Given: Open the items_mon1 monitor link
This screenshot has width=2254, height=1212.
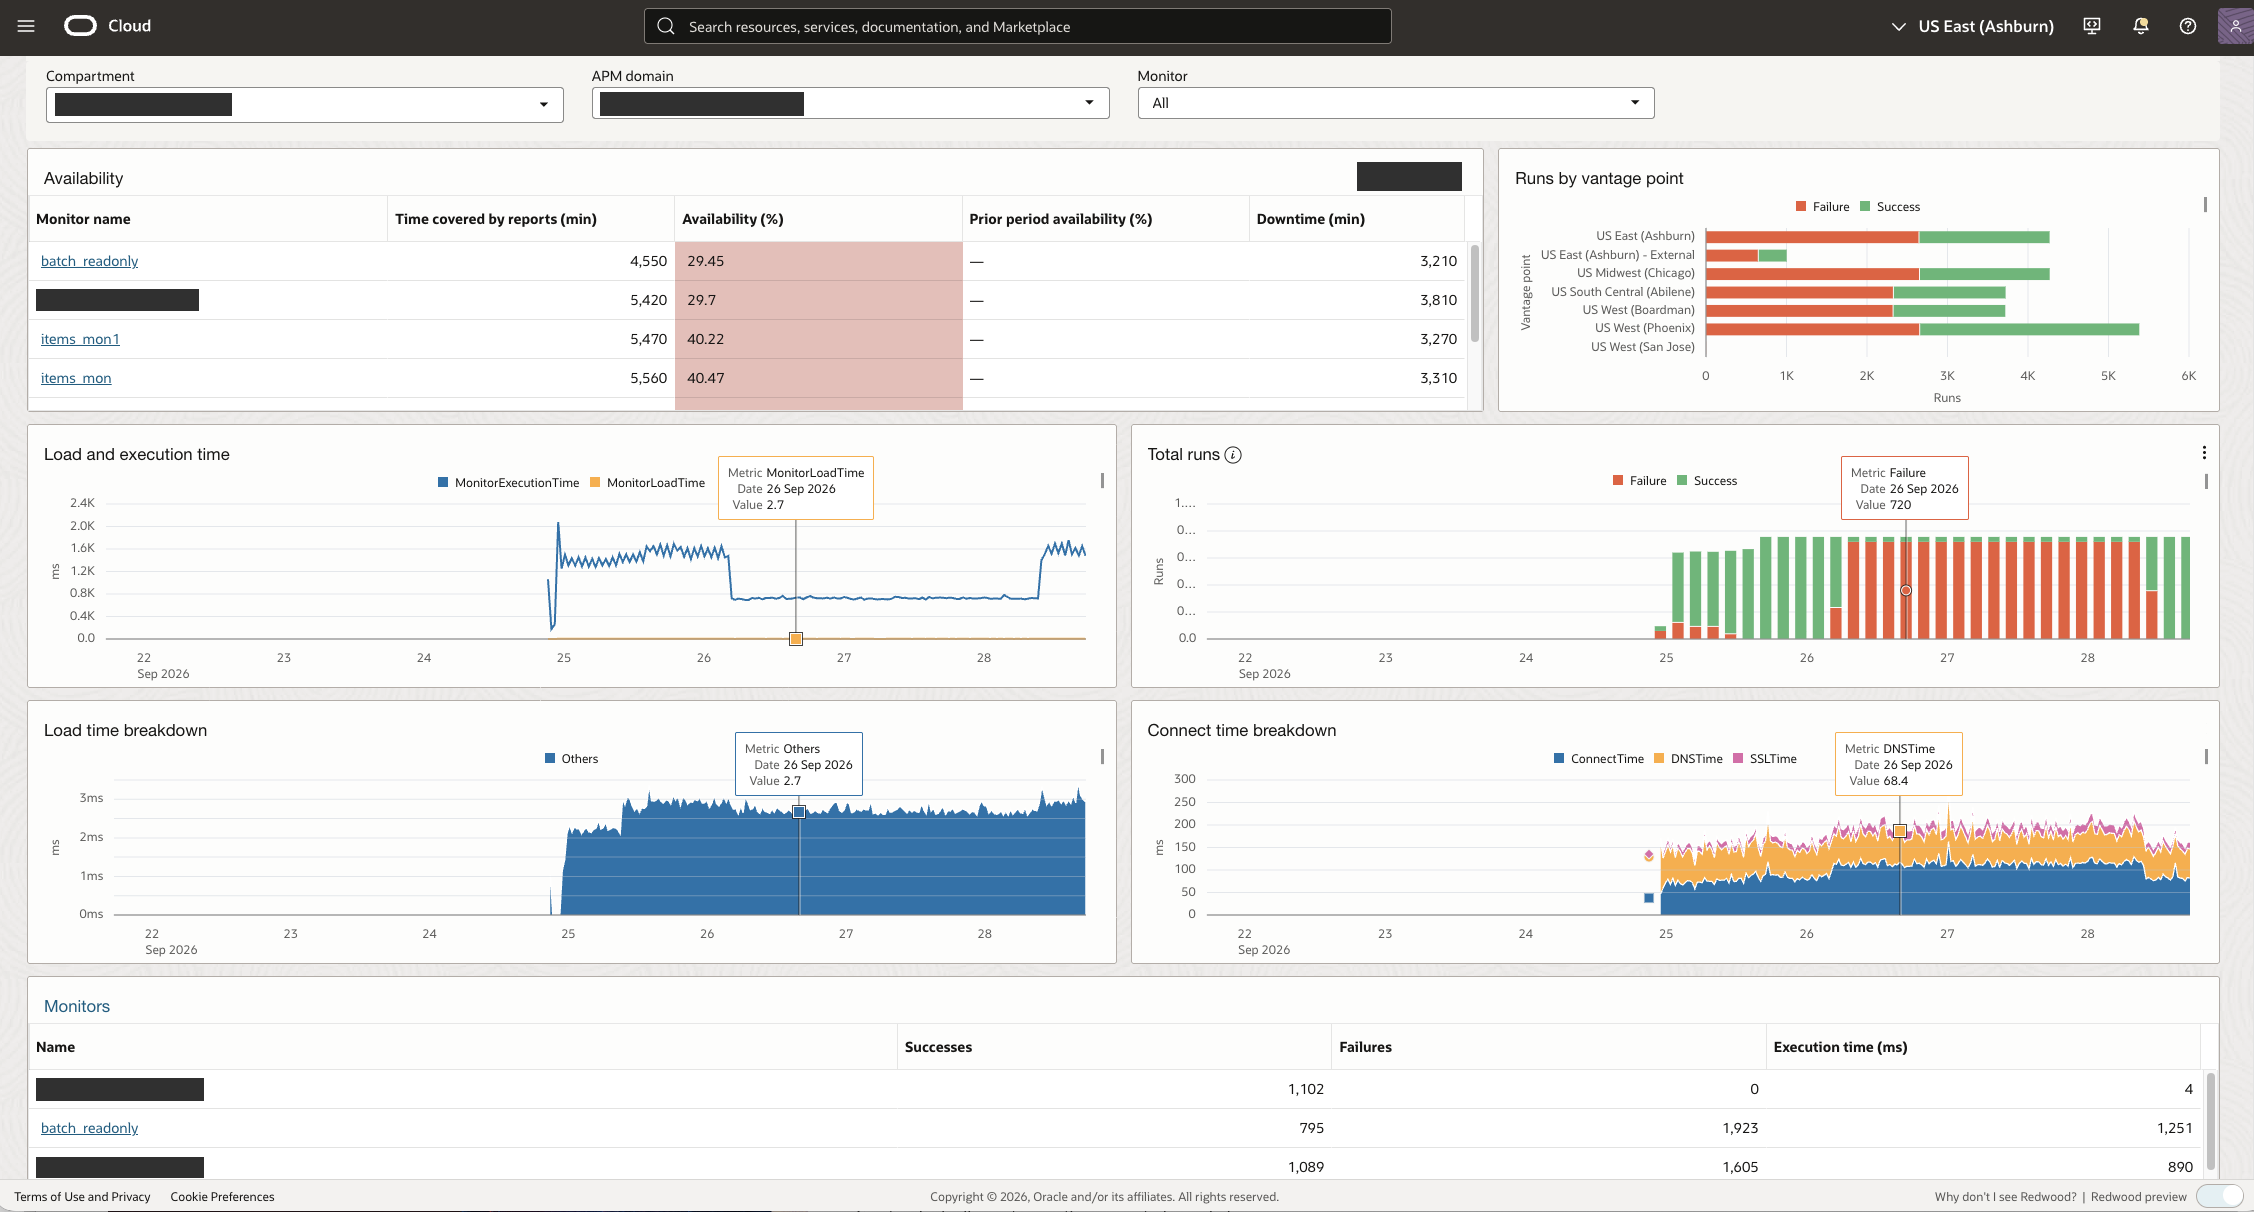Looking at the screenshot, I should tap(80, 339).
